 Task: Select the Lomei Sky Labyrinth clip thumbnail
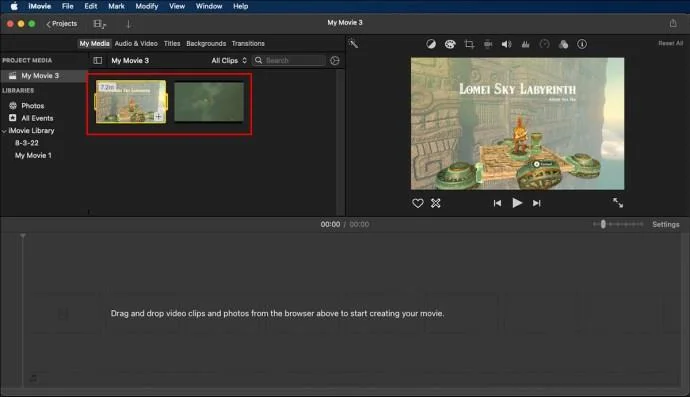[x=131, y=102]
